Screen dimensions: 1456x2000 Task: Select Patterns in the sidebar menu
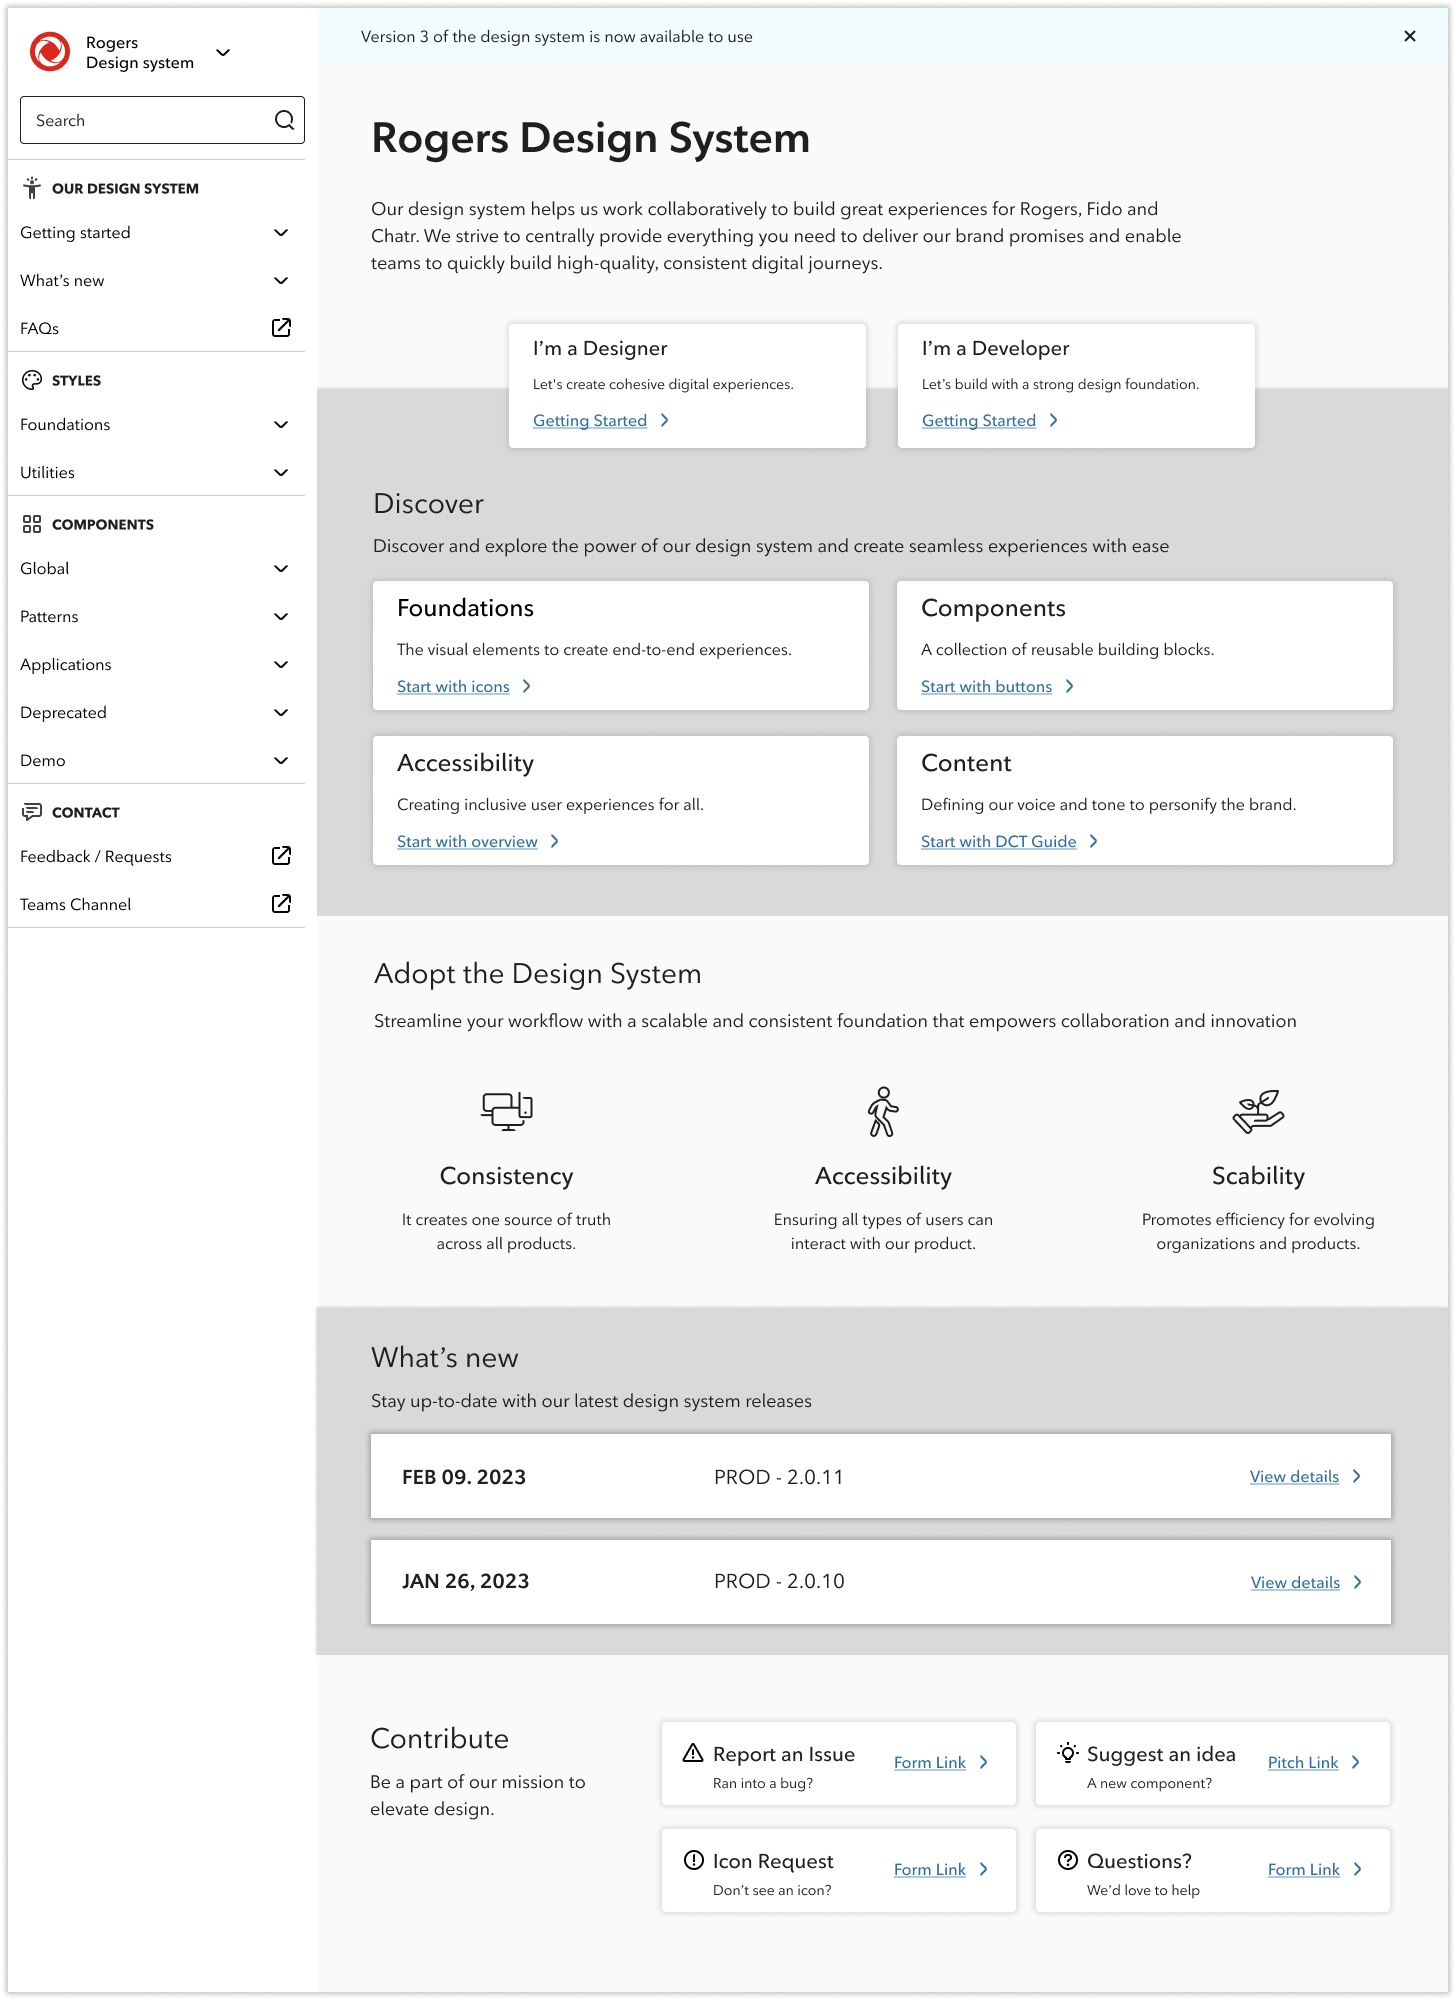click(x=156, y=616)
